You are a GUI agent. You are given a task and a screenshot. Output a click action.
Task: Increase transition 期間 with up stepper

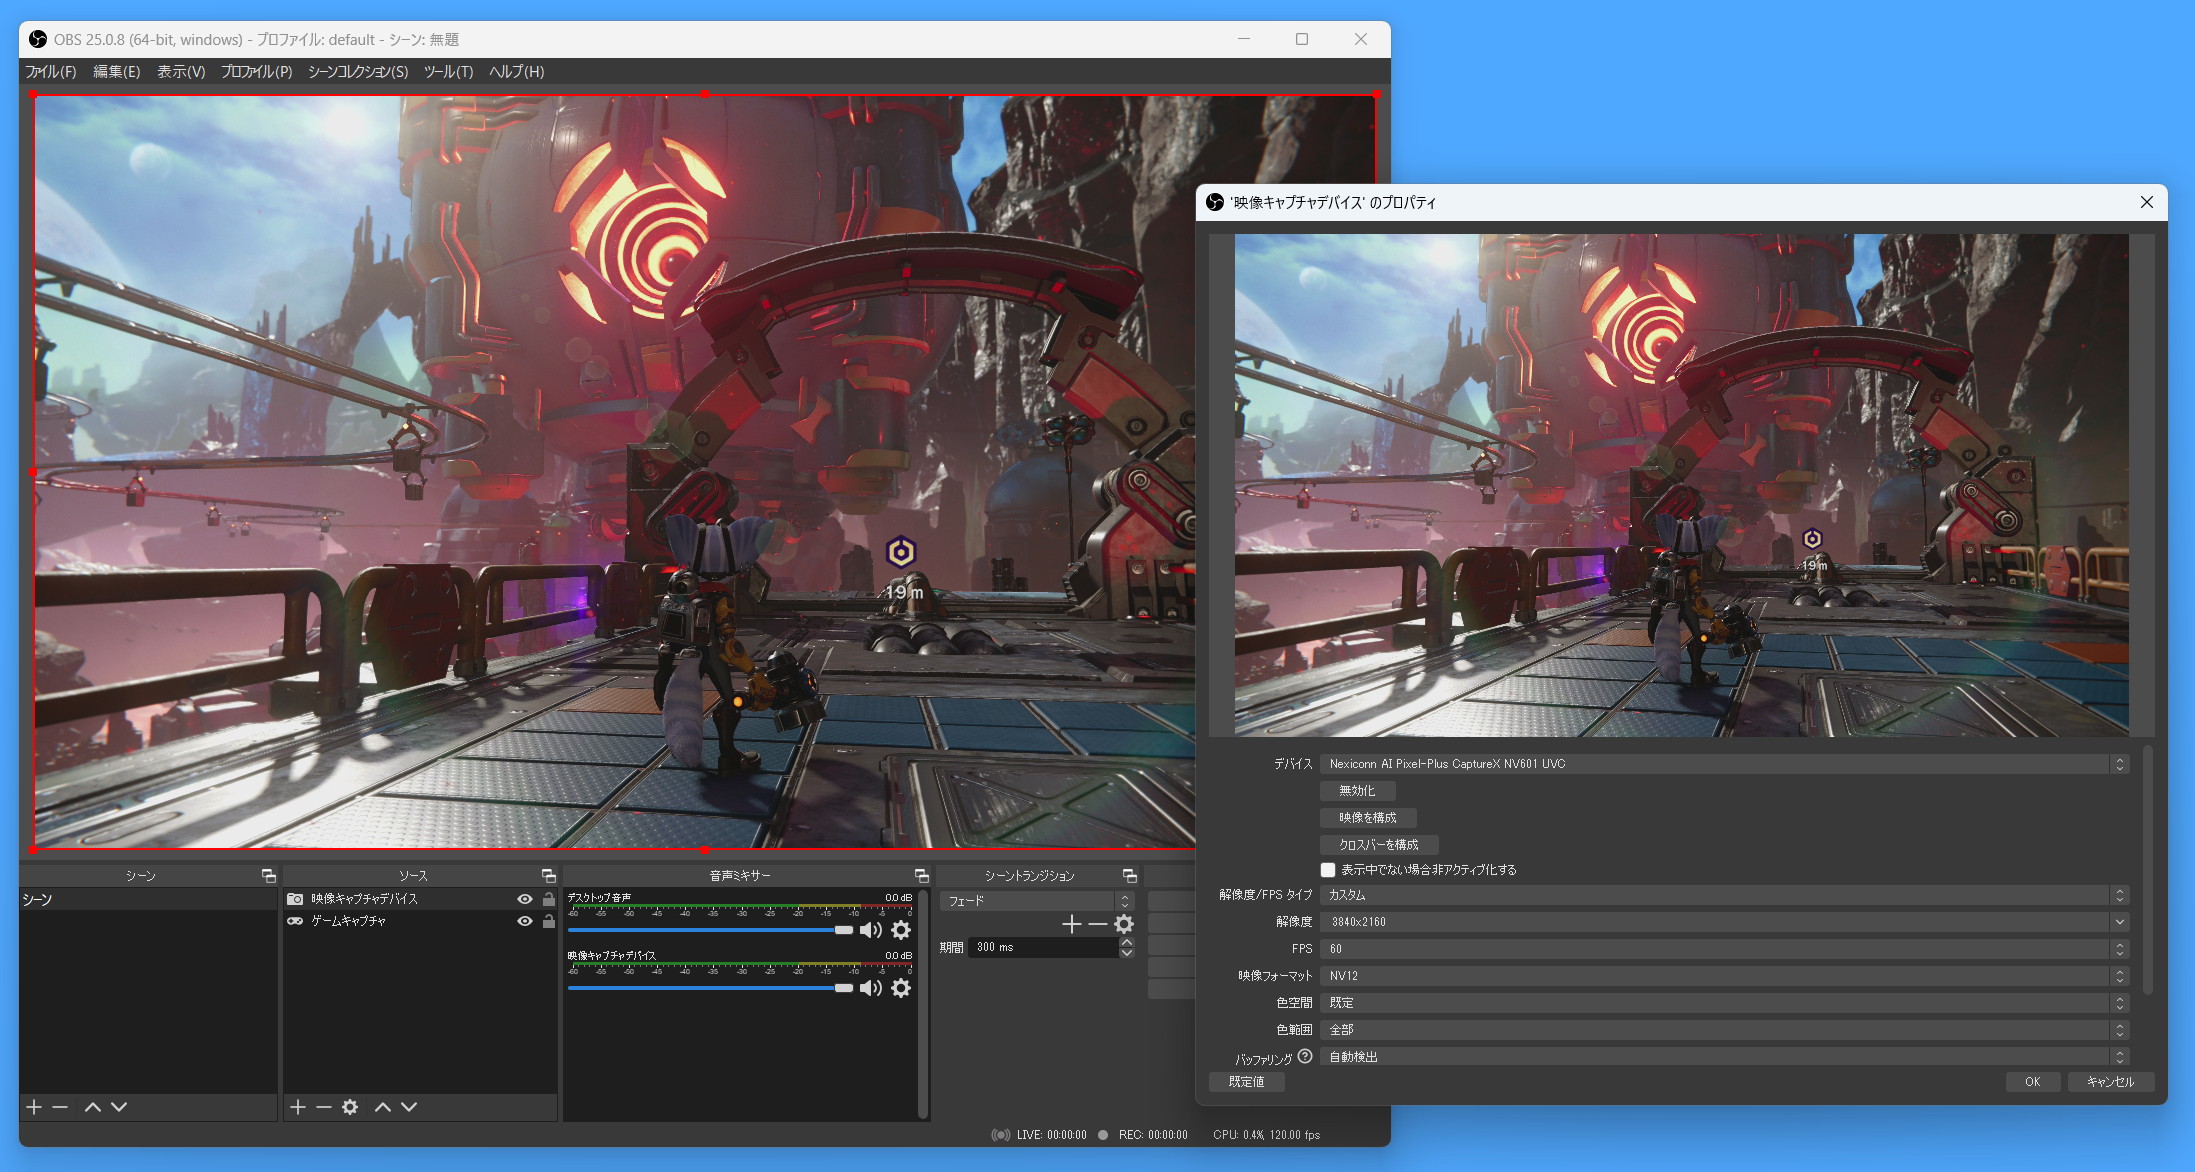coord(1127,942)
